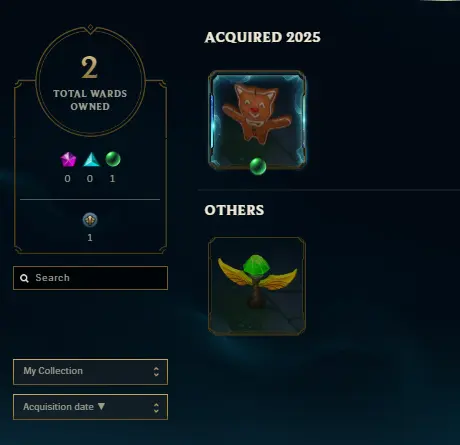The width and height of the screenshot is (460, 445).
Task: Click the pink mythic gem icon
Action: click(x=68, y=159)
